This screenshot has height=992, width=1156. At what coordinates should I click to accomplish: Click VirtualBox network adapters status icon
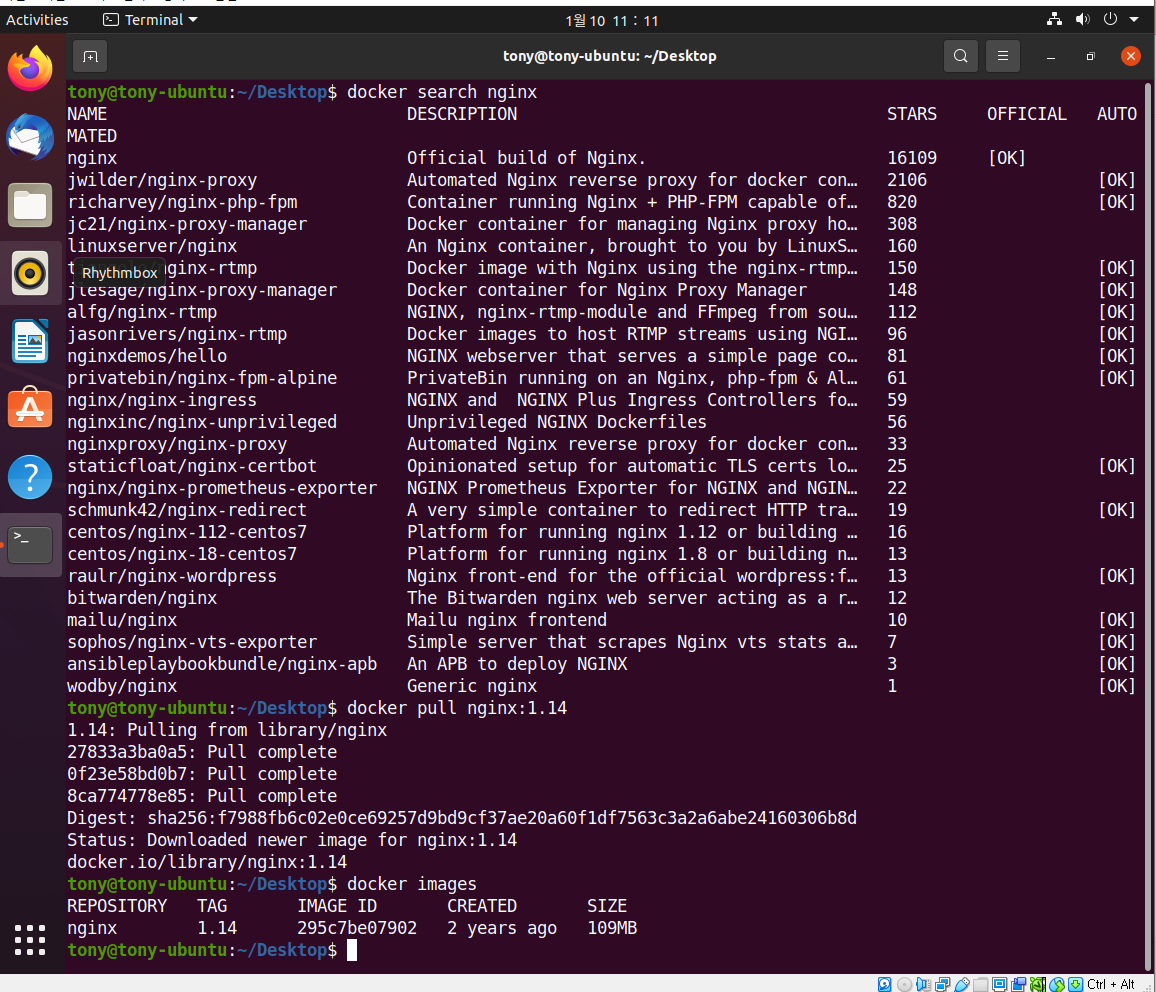pos(943,984)
